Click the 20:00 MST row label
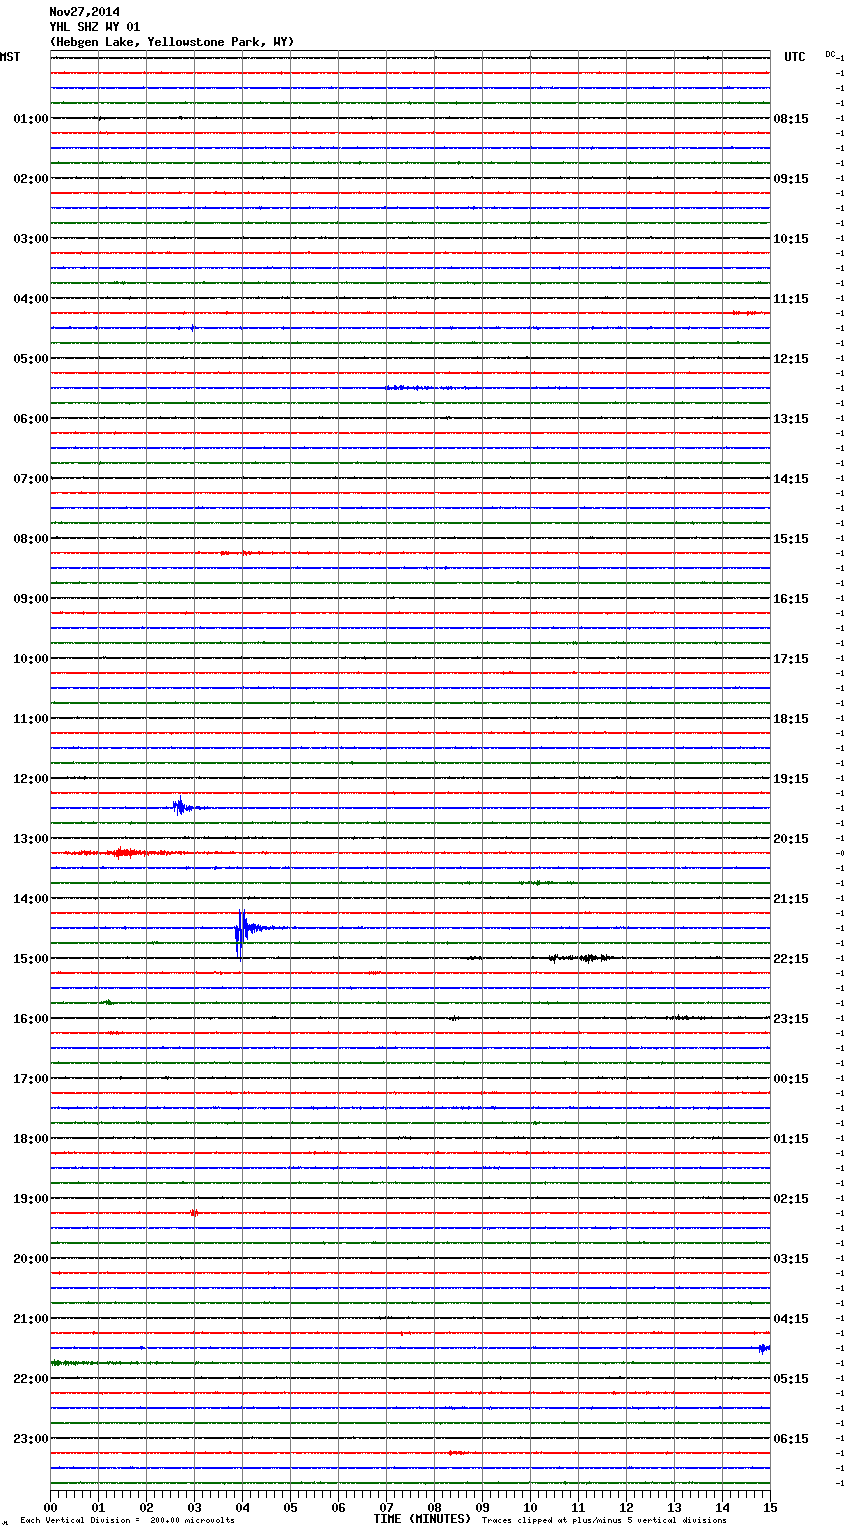Image resolution: width=850 pixels, height=1534 pixels. [31, 1259]
